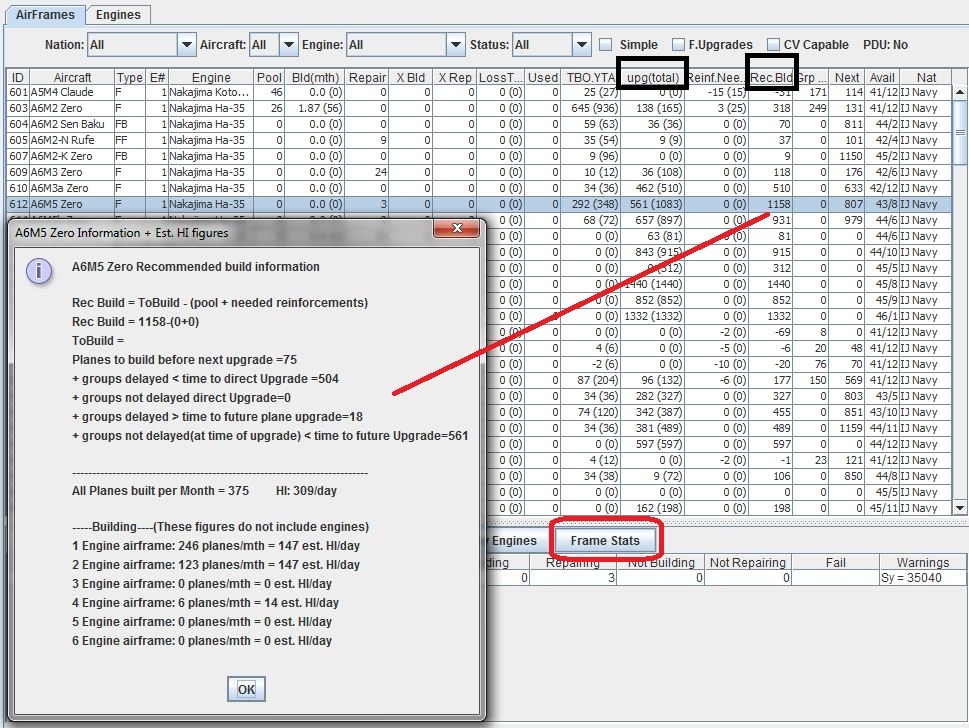Click the Not Repairing column header
The width and height of the screenshot is (969, 728).
coord(748,562)
